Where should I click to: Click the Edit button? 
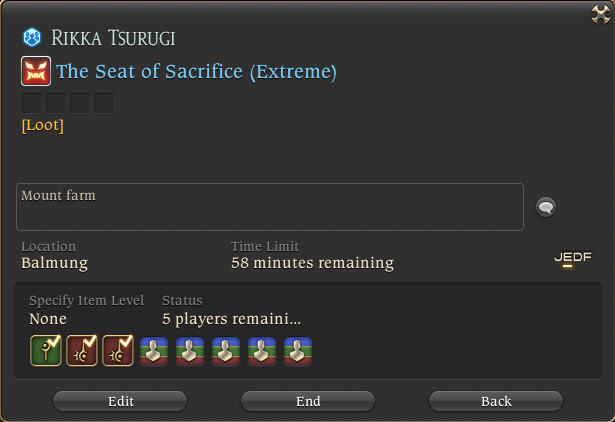[120, 401]
